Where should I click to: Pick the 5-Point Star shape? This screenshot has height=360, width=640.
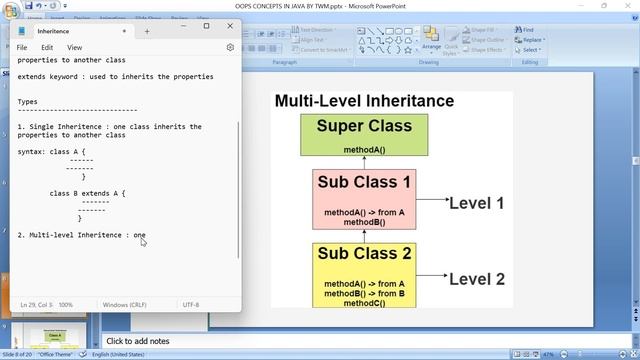[x=408, y=50]
